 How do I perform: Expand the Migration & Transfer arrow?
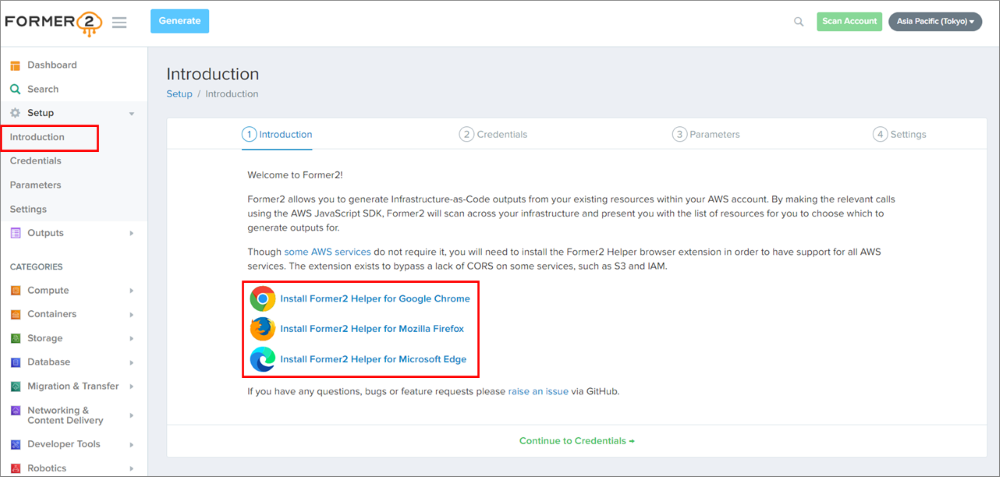point(131,386)
